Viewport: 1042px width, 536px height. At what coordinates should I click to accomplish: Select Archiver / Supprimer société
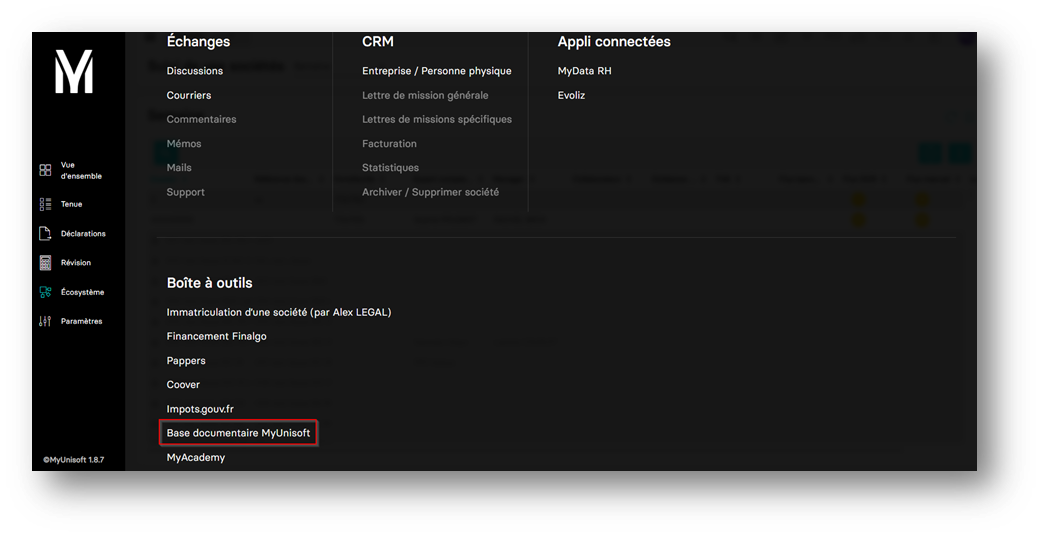(431, 192)
